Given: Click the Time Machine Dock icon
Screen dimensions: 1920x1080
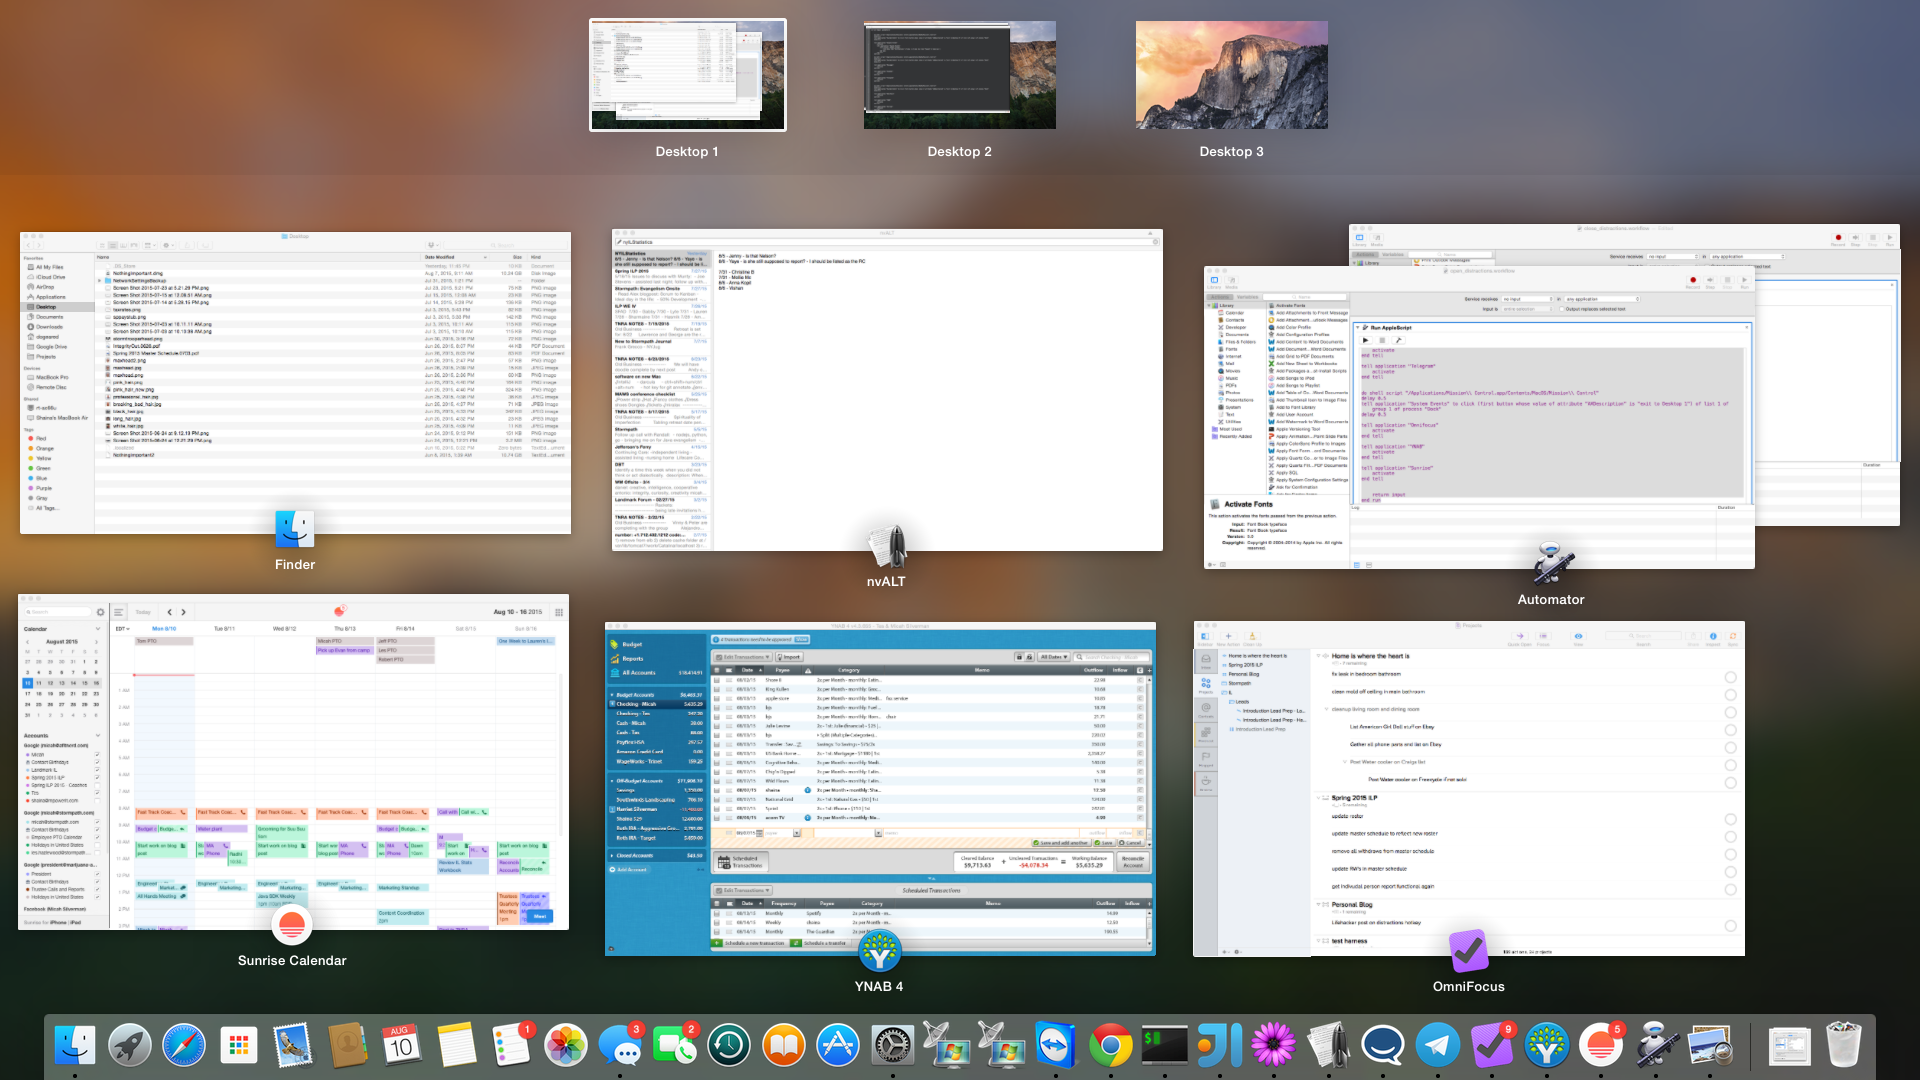Looking at the screenshot, I should coord(729,1046).
